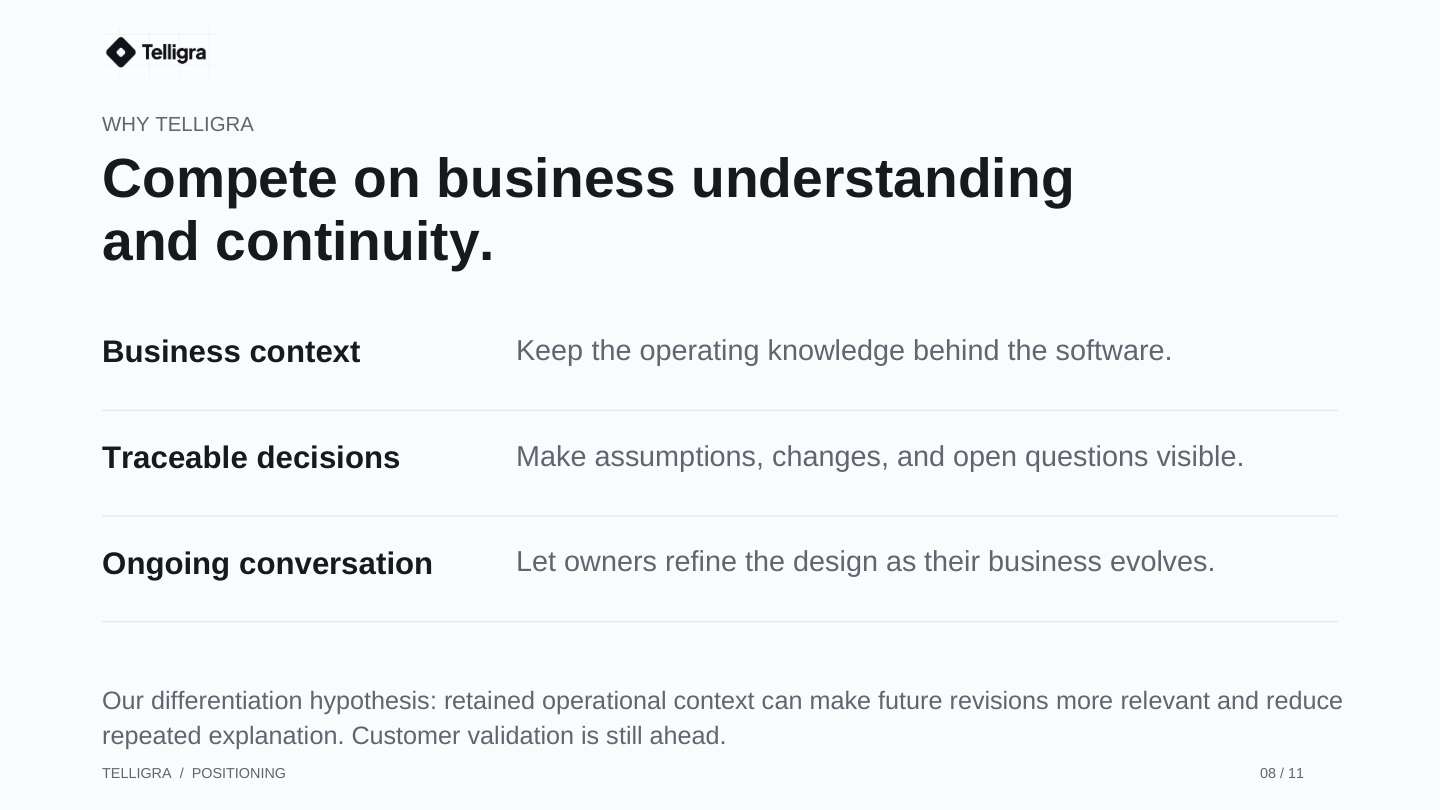Click the POSITIONING footer breadcrumb
Image resolution: width=1440 pixels, height=810 pixels.
(239, 773)
